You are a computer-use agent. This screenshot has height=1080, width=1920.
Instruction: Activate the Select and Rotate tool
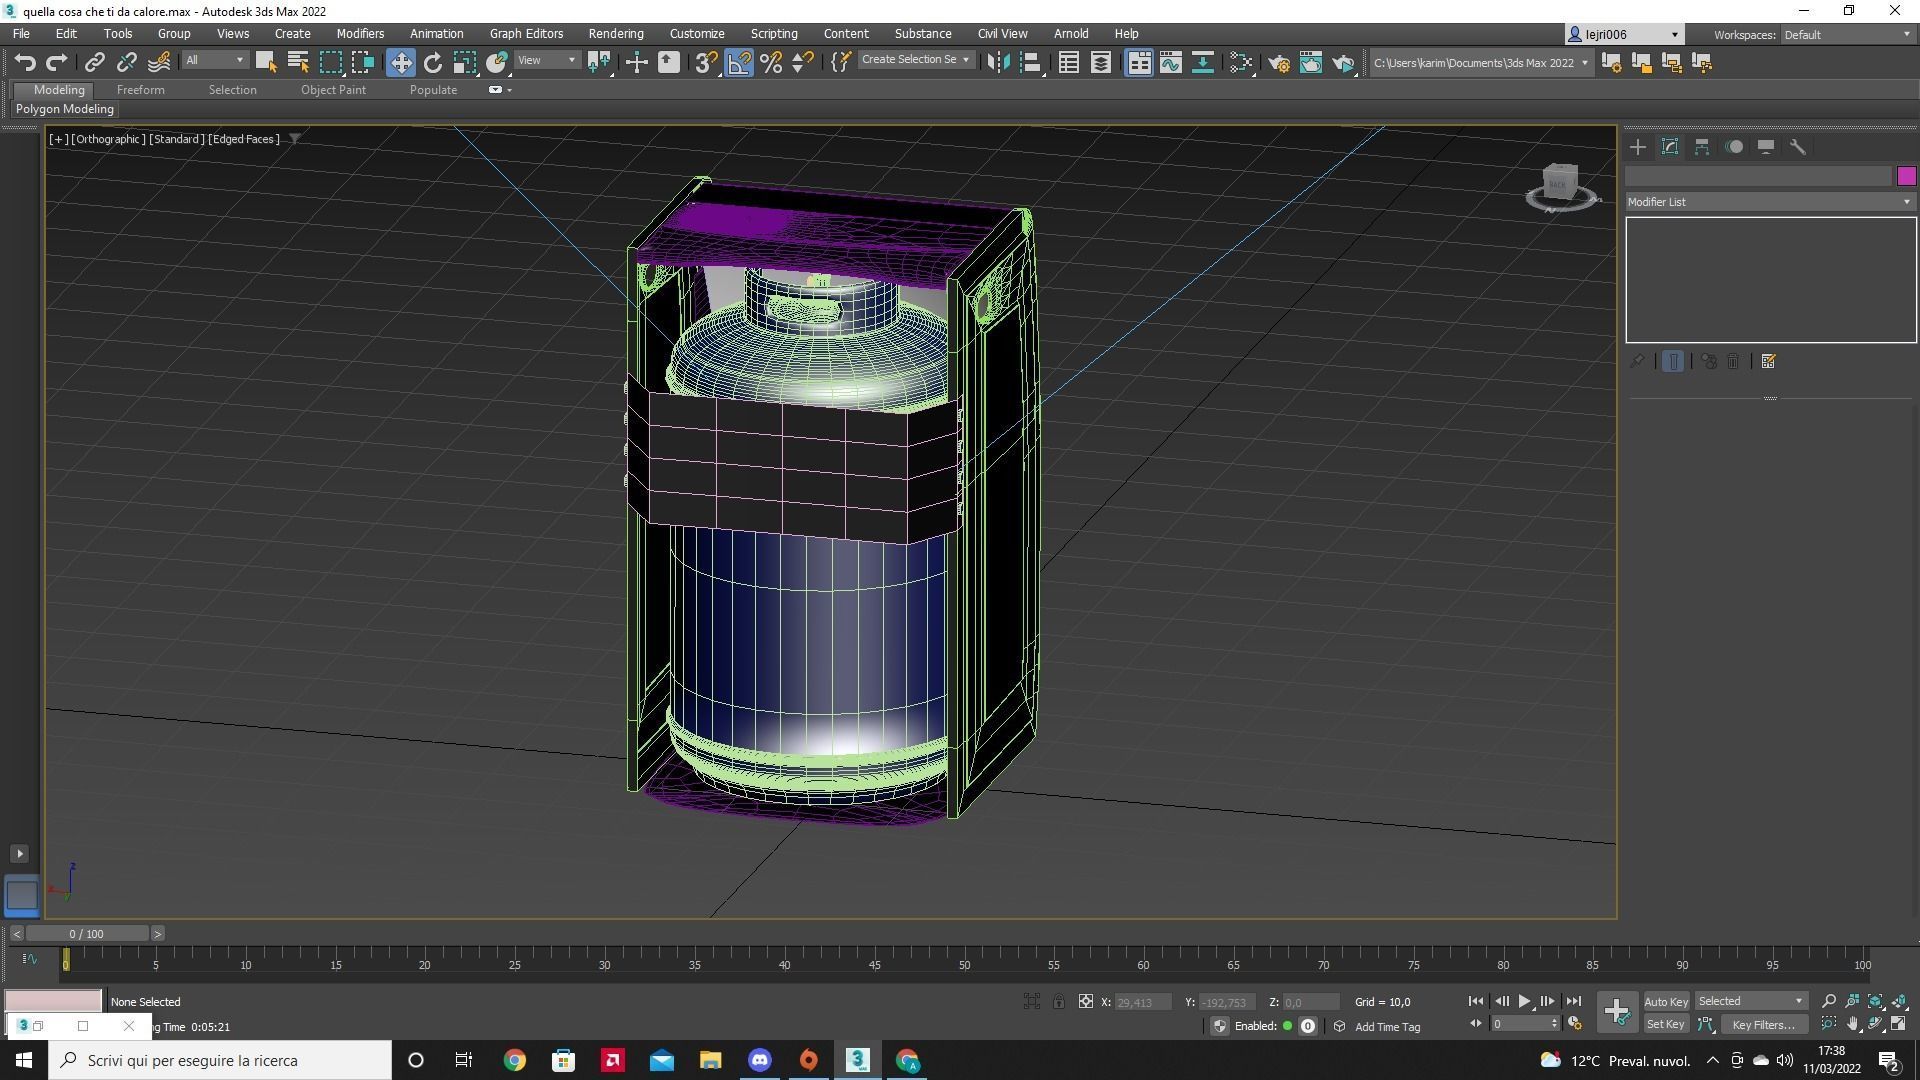(x=432, y=62)
